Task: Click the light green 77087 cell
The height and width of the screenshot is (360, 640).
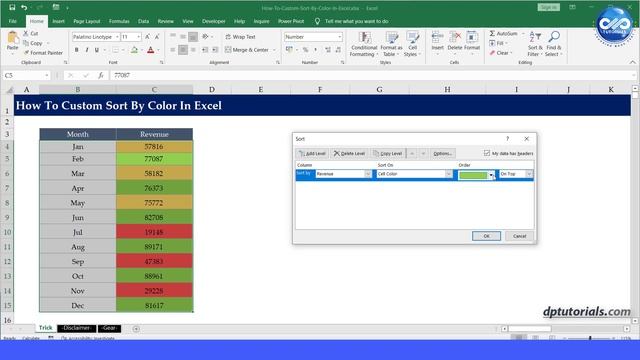Action: 154,159
